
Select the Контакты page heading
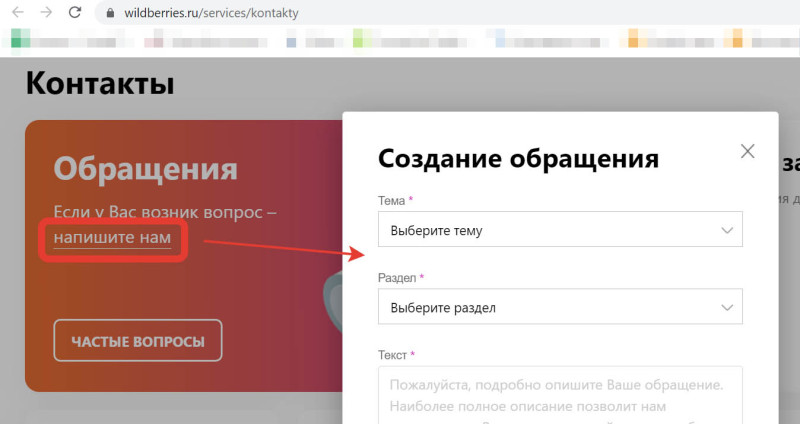coord(100,83)
